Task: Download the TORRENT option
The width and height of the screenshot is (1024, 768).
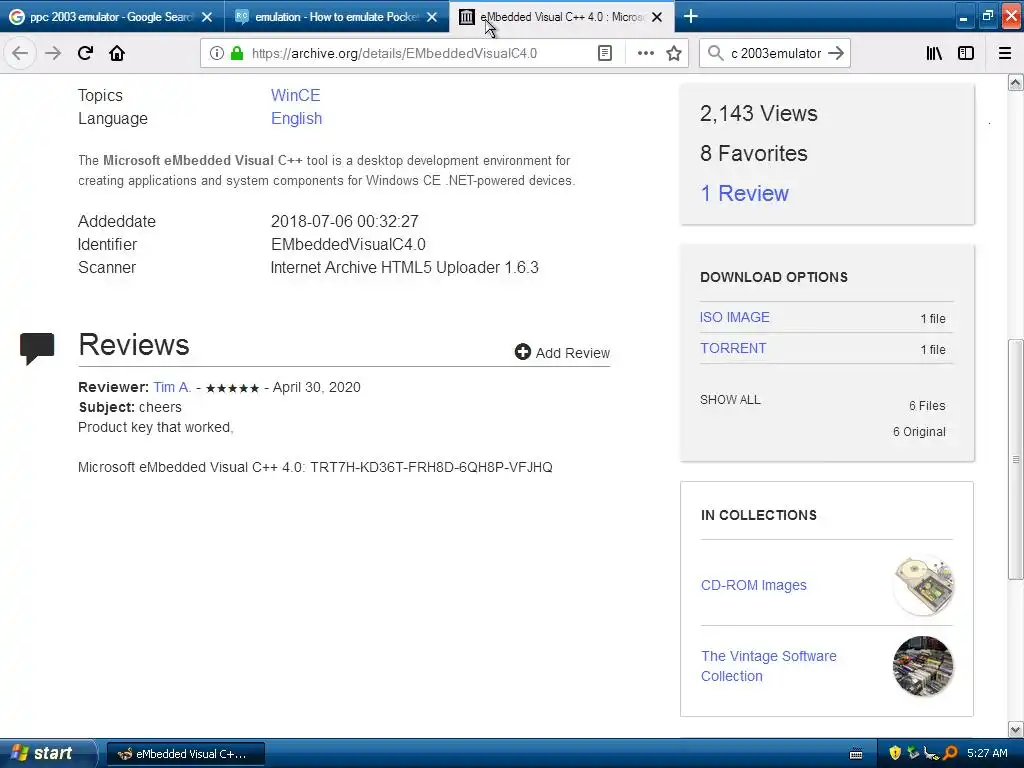Action: 733,348
